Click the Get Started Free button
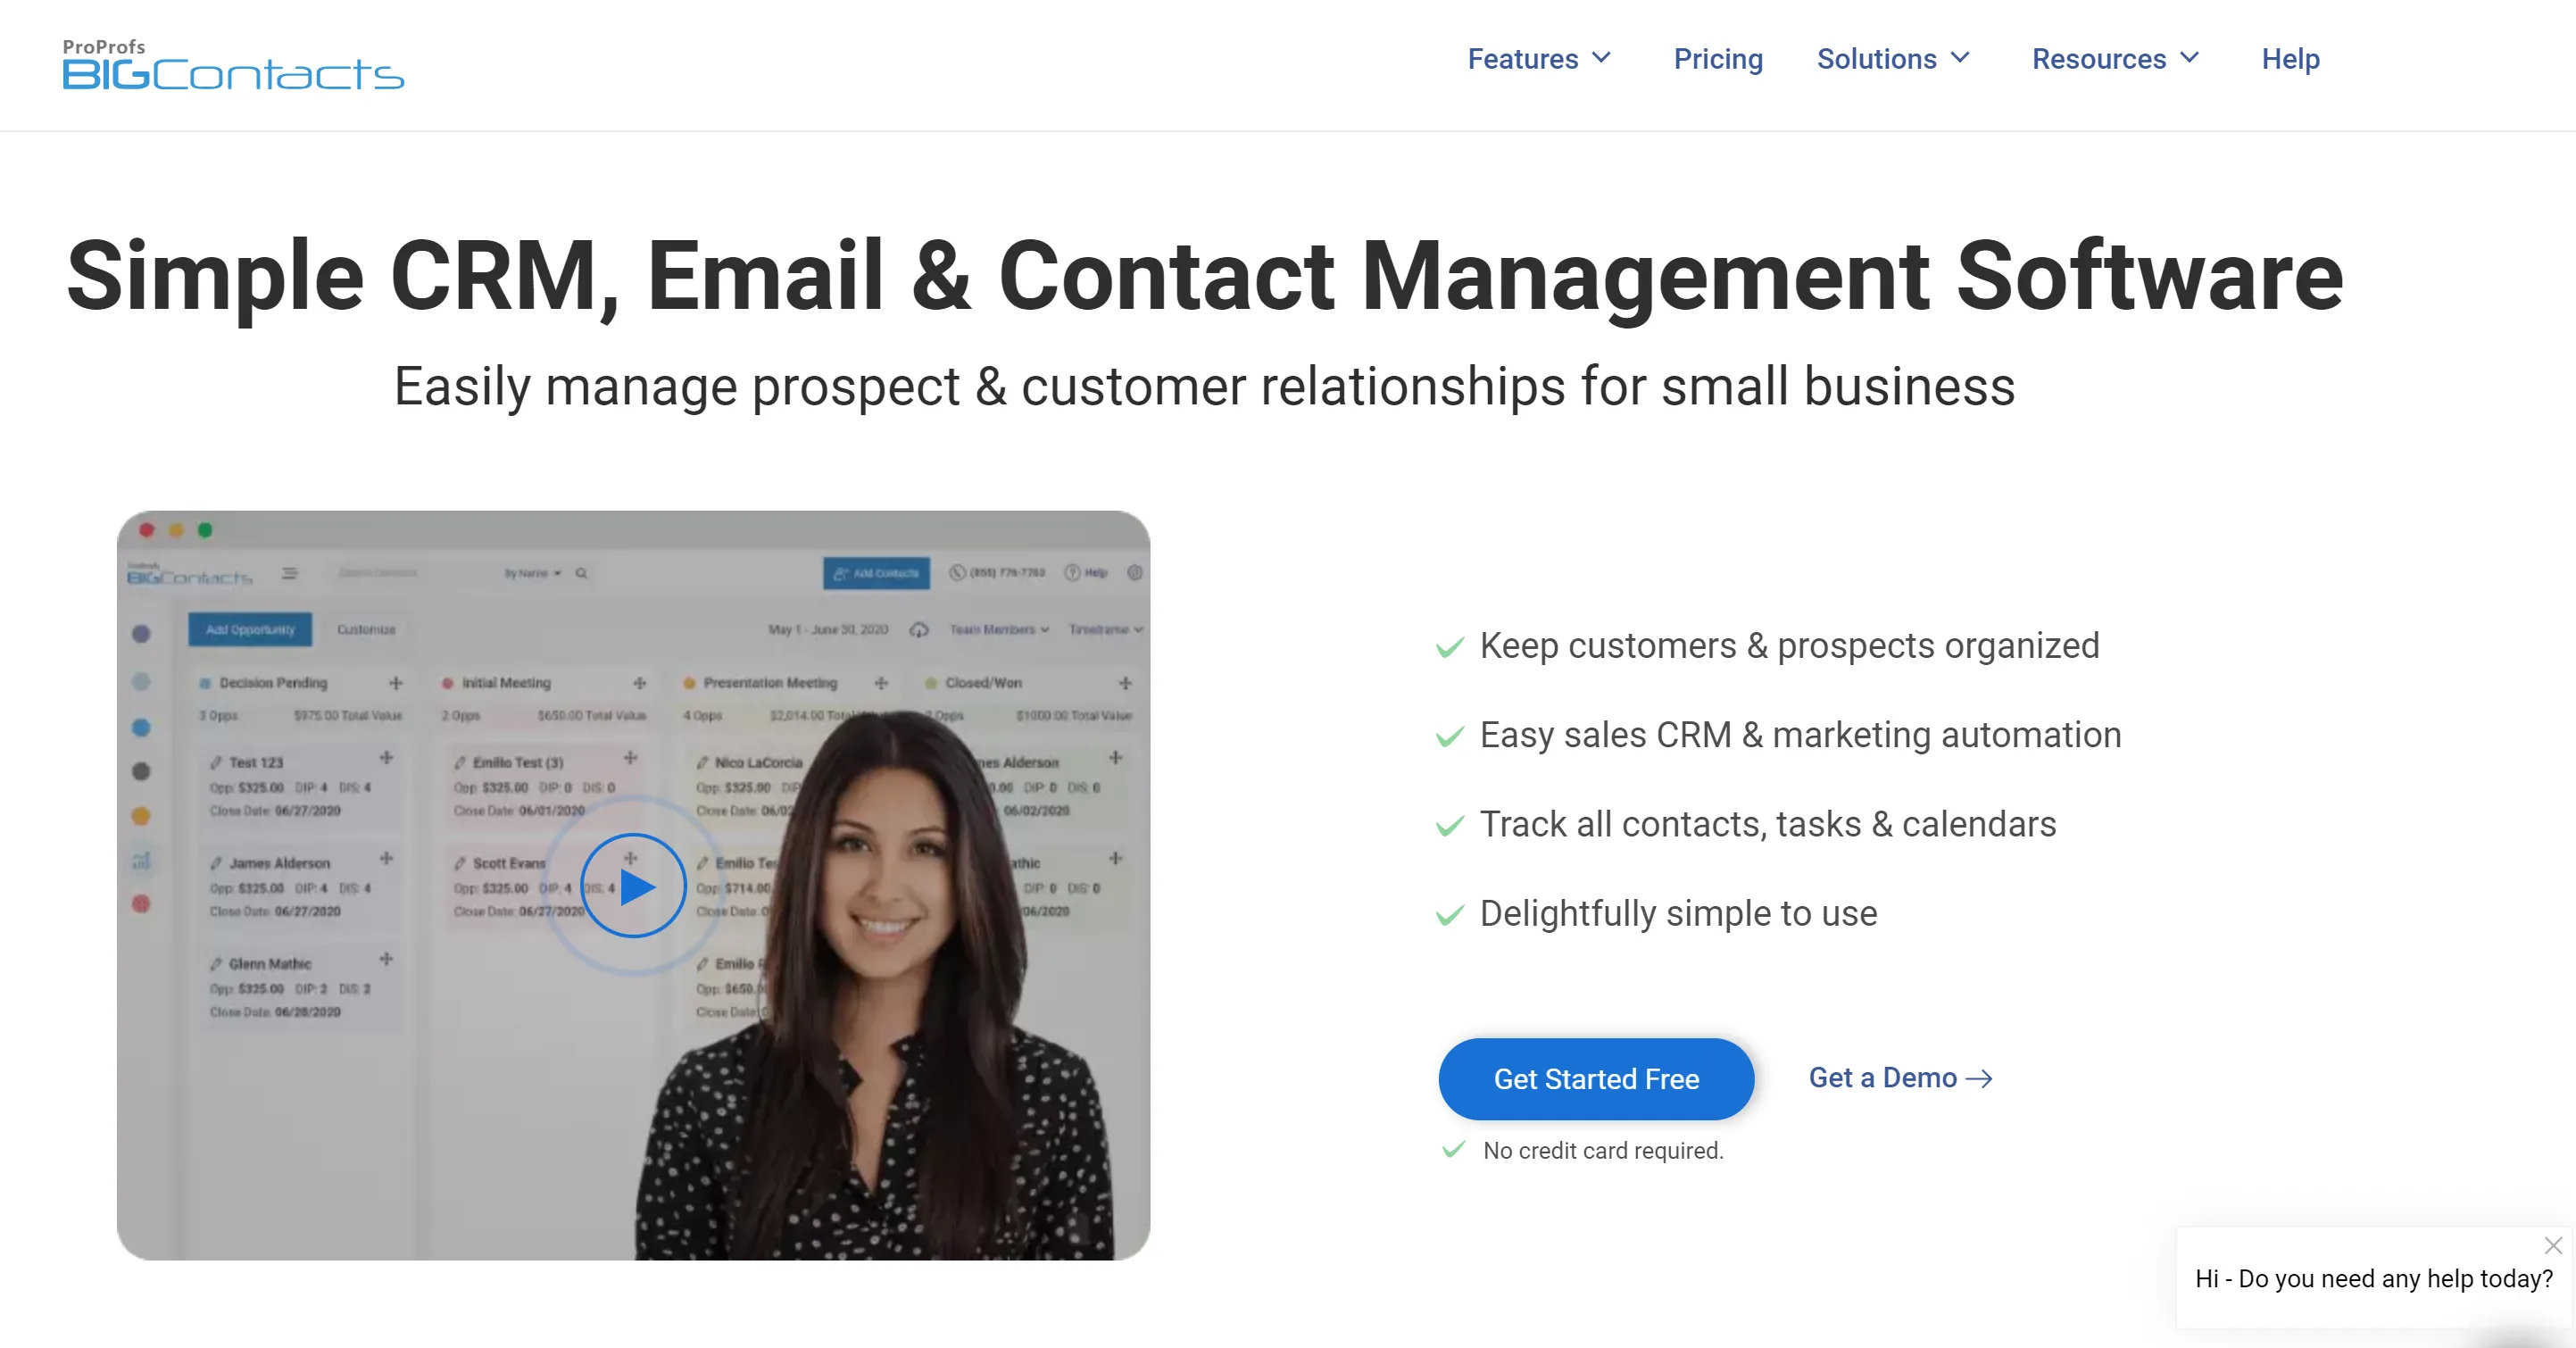Image resolution: width=2576 pixels, height=1348 pixels. (1596, 1079)
